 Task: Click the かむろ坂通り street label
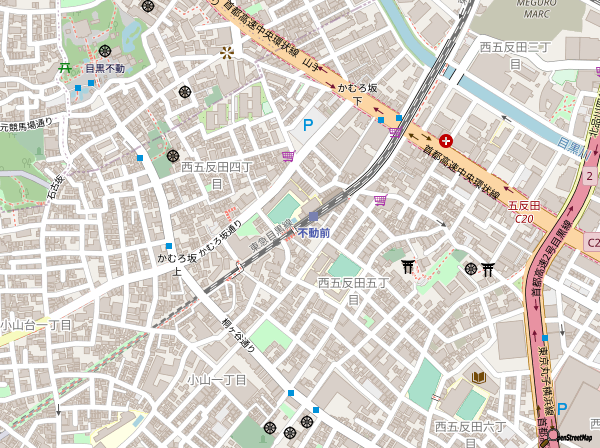[x=220, y=238]
